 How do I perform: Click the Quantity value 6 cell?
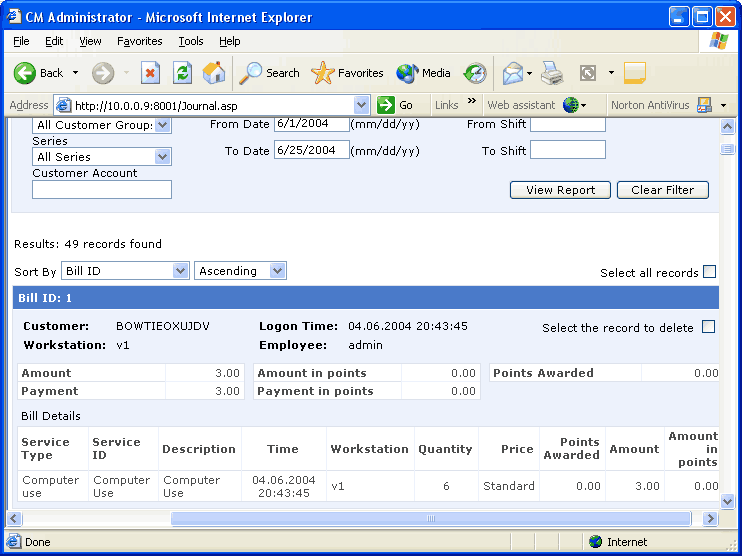pyautogui.click(x=446, y=486)
